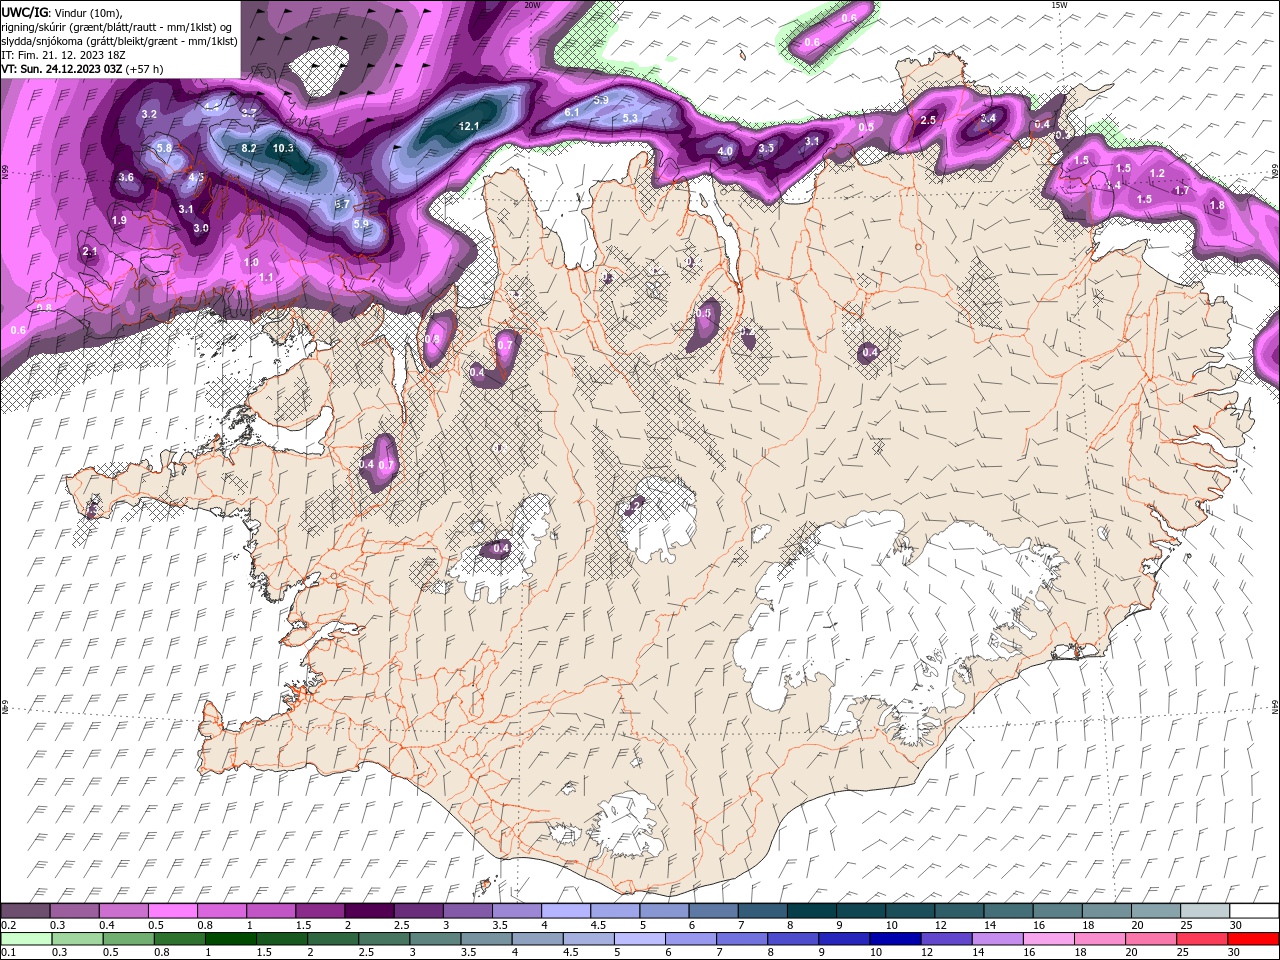This screenshot has height=960, width=1280.
Task: Select dark green swatch between 1 and 1.5, rain legend
Action: tap(230, 939)
